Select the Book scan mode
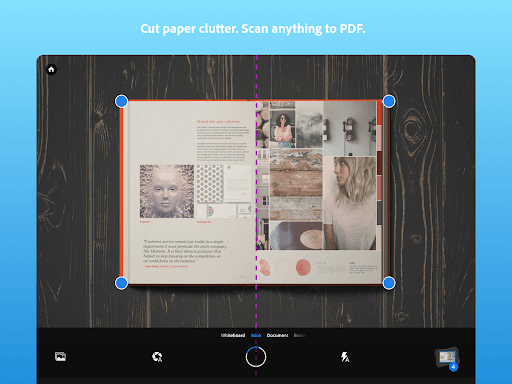The image size is (512, 384). click(x=256, y=335)
